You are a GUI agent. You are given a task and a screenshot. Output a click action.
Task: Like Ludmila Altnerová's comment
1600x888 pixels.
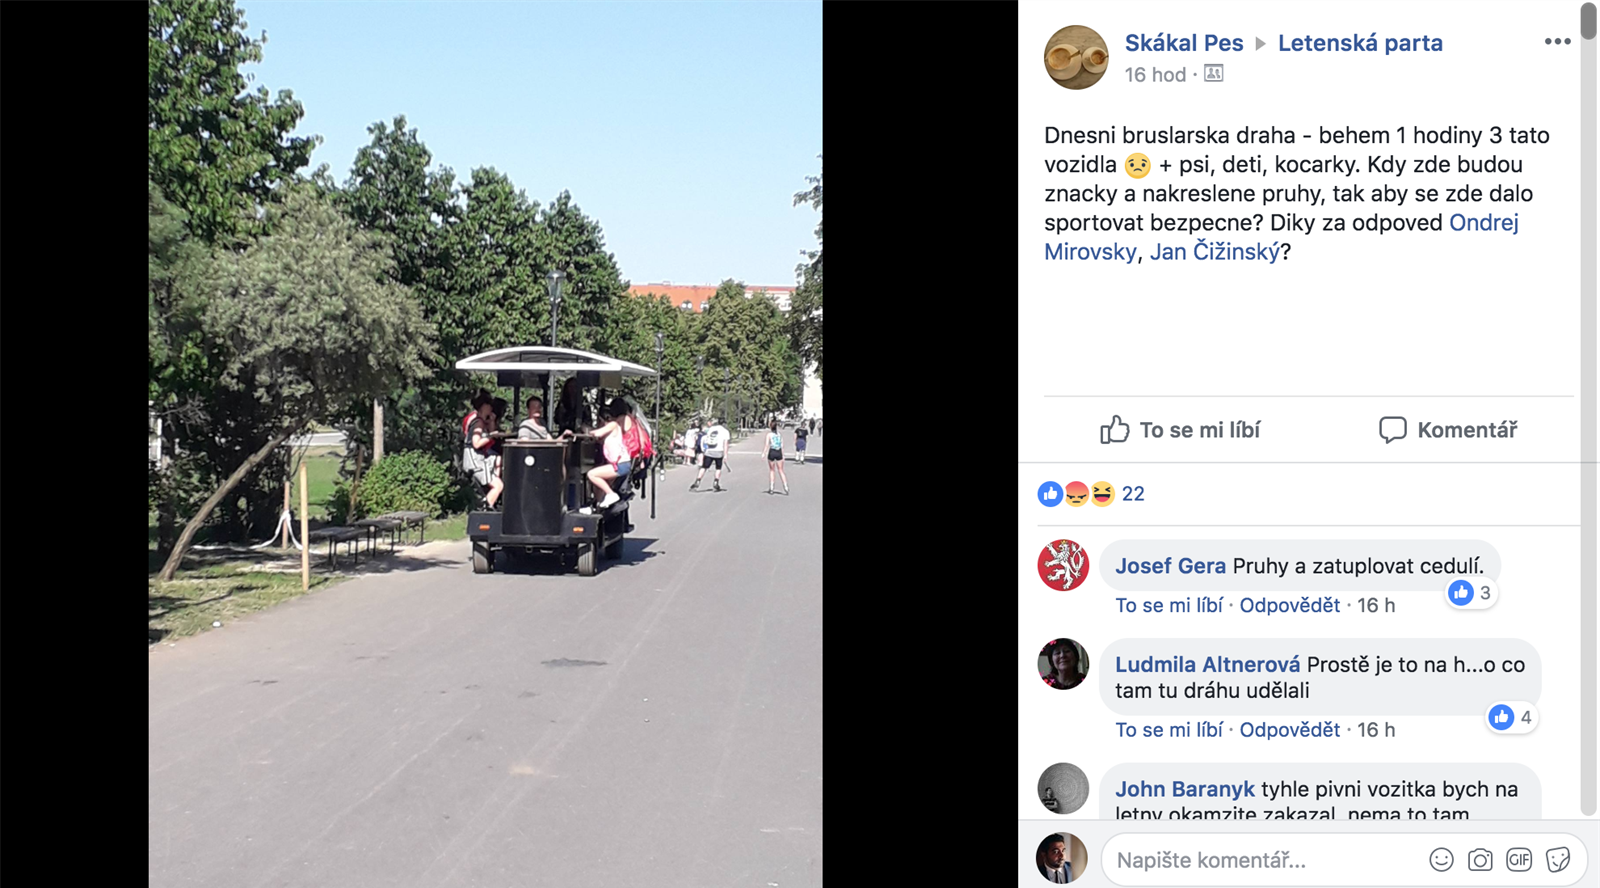(x=1169, y=730)
